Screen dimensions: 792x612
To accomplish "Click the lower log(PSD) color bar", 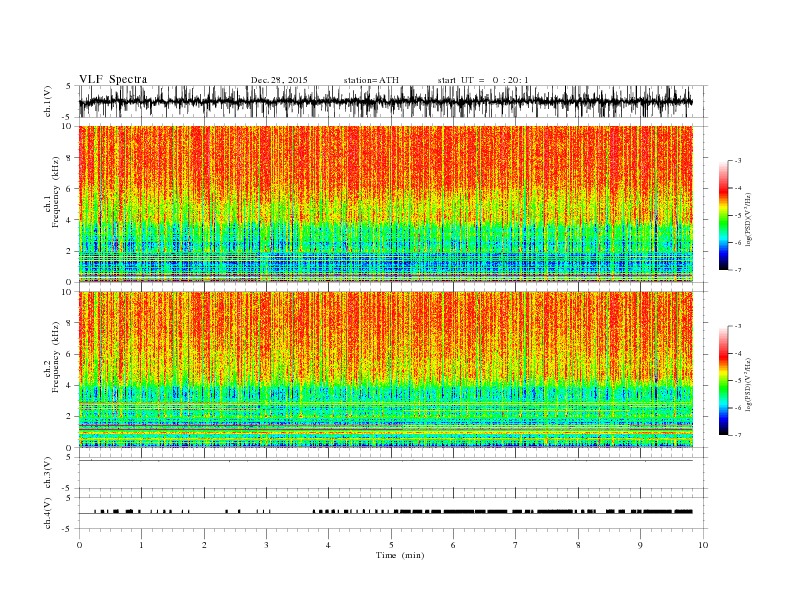I will coord(723,381).
